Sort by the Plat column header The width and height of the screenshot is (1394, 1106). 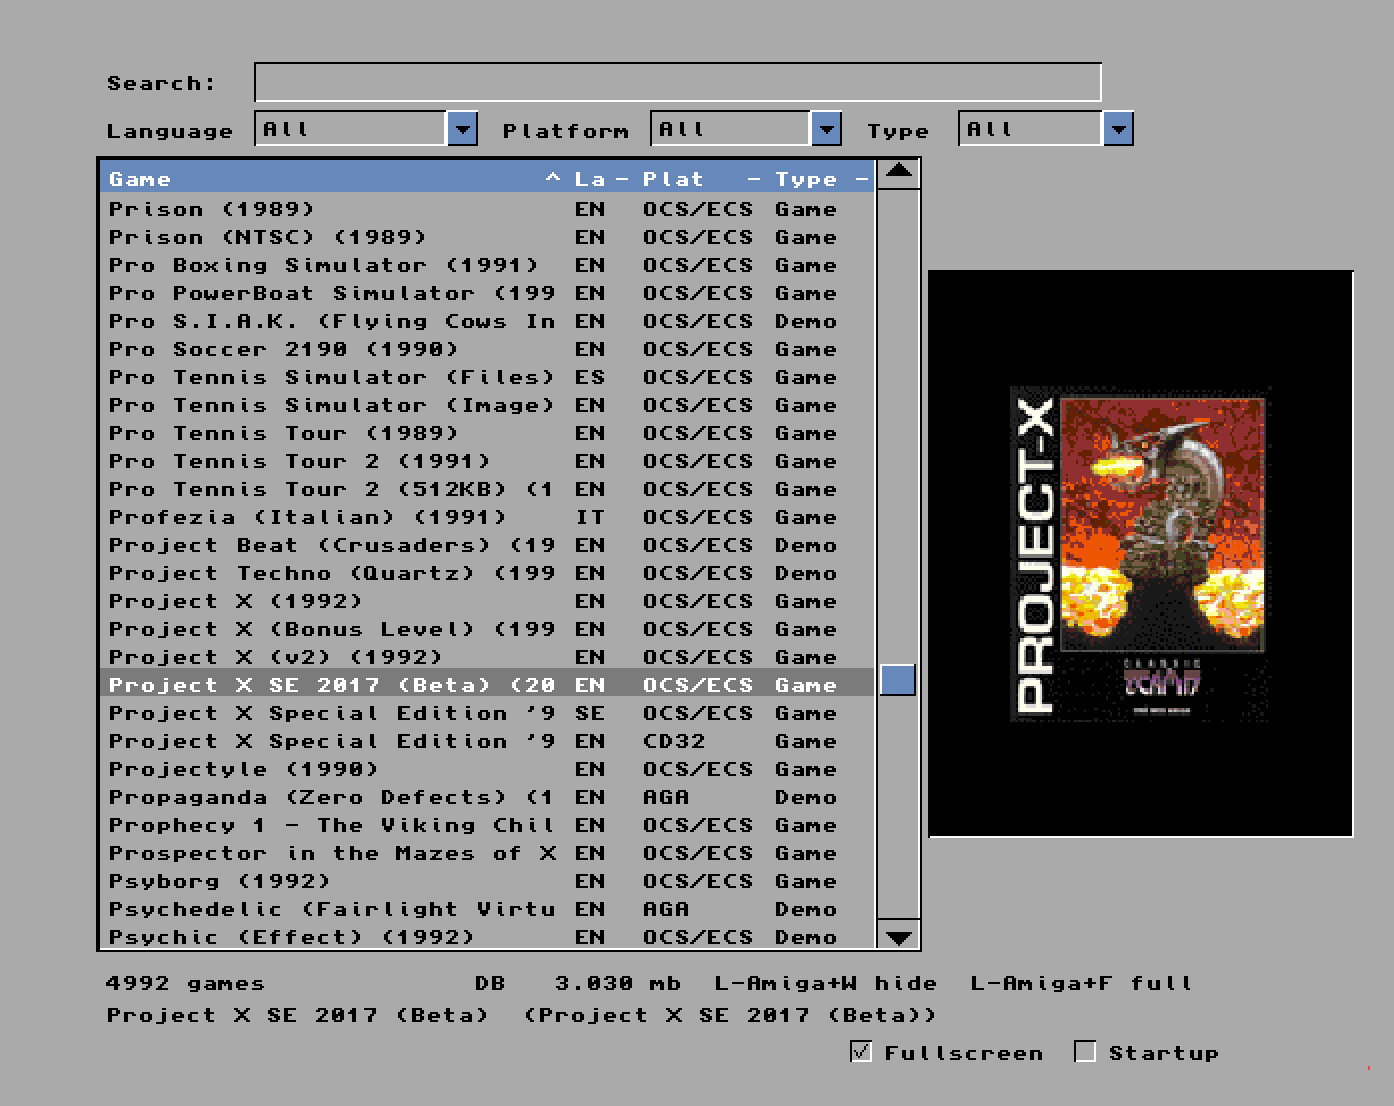pos(702,179)
